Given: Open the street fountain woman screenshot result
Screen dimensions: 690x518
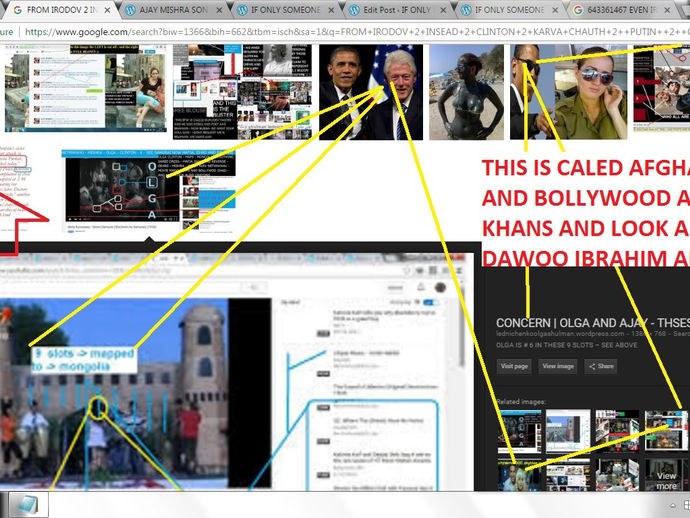Looking at the screenshot, I should point(86,88).
